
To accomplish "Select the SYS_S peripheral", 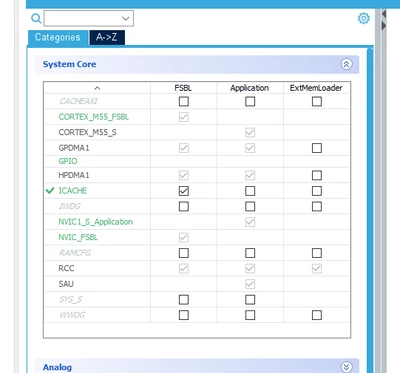I will pos(71,299).
